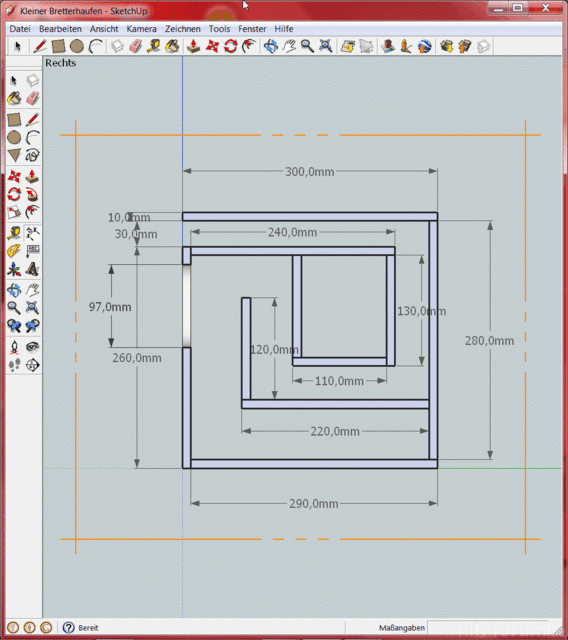Pick the Tape Measure tool in the left tool set
The width and height of the screenshot is (568, 640).
click(x=14, y=233)
